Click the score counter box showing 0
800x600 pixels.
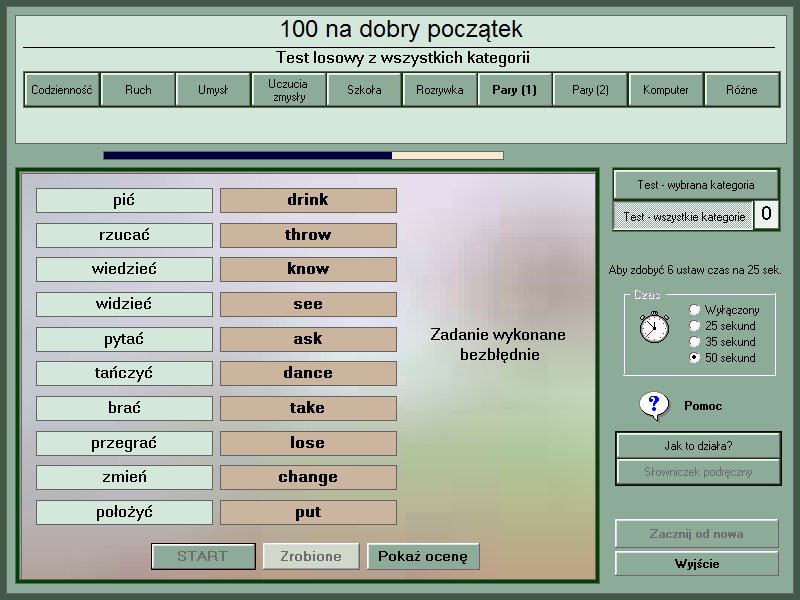(766, 214)
